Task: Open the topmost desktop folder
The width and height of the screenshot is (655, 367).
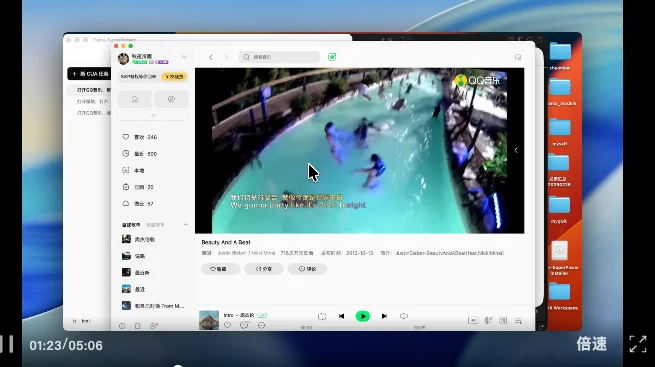Action: point(560,52)
